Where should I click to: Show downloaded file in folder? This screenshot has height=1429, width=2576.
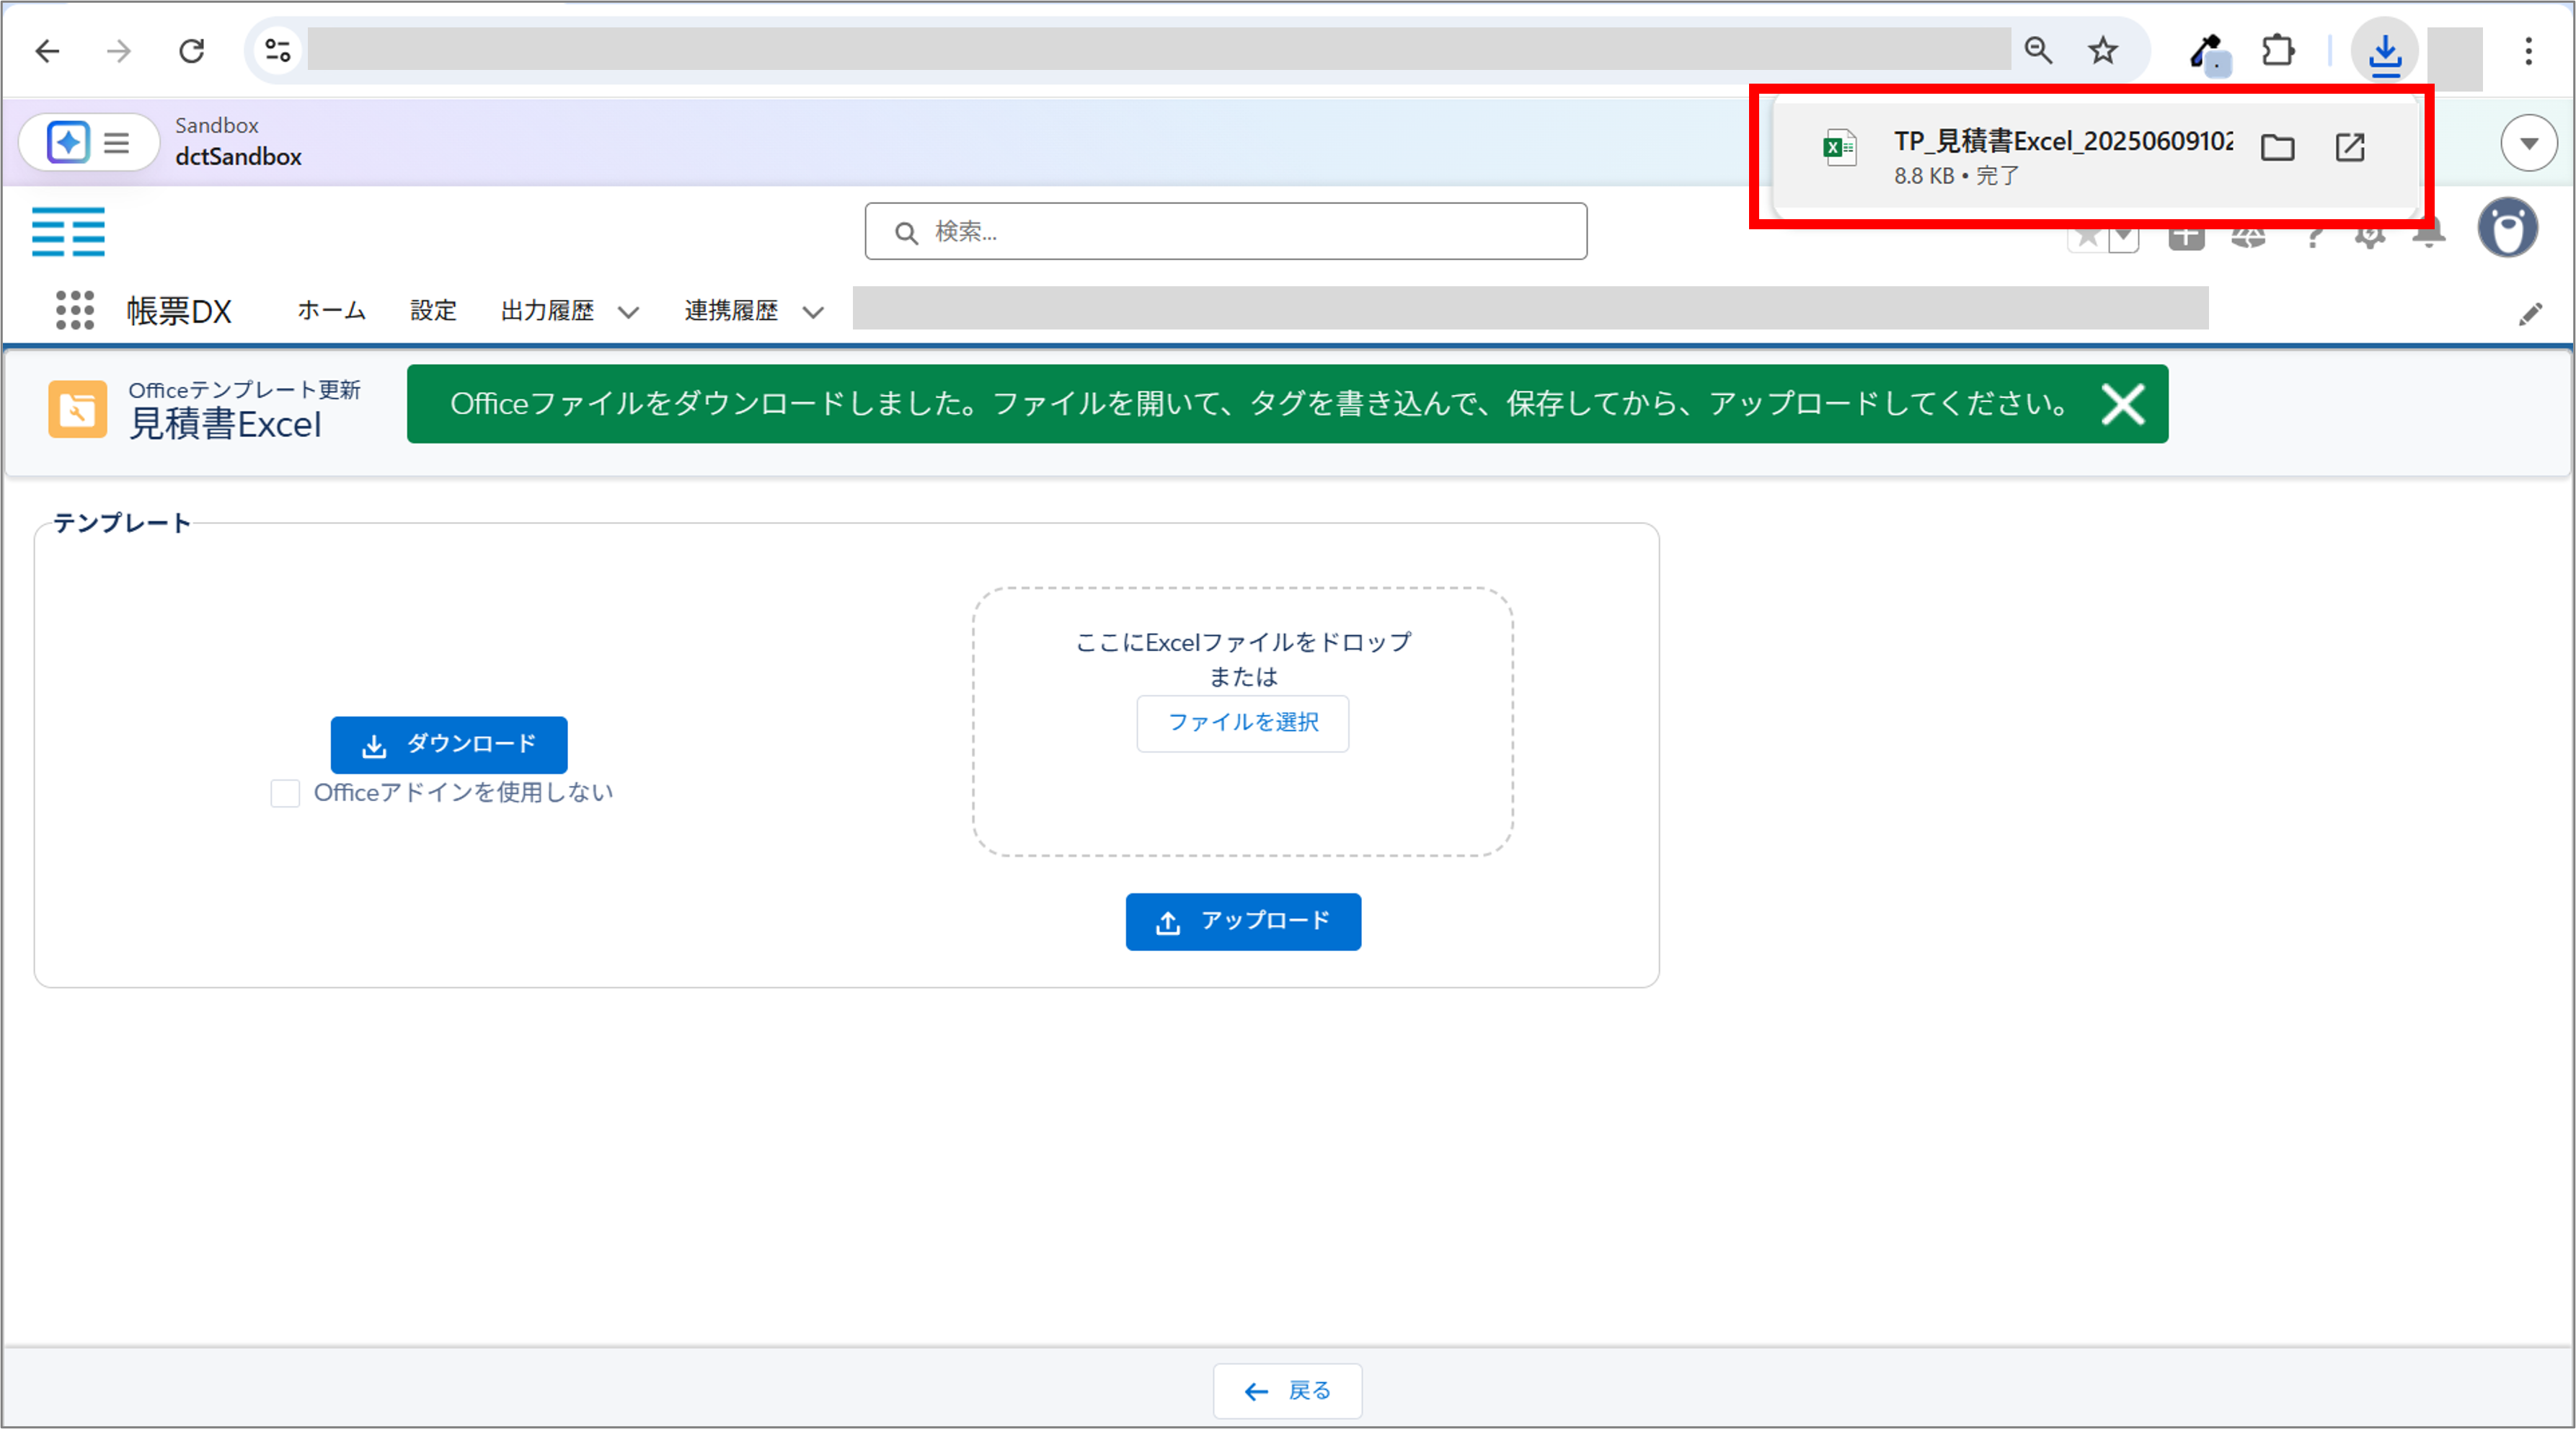(2277, 148)
